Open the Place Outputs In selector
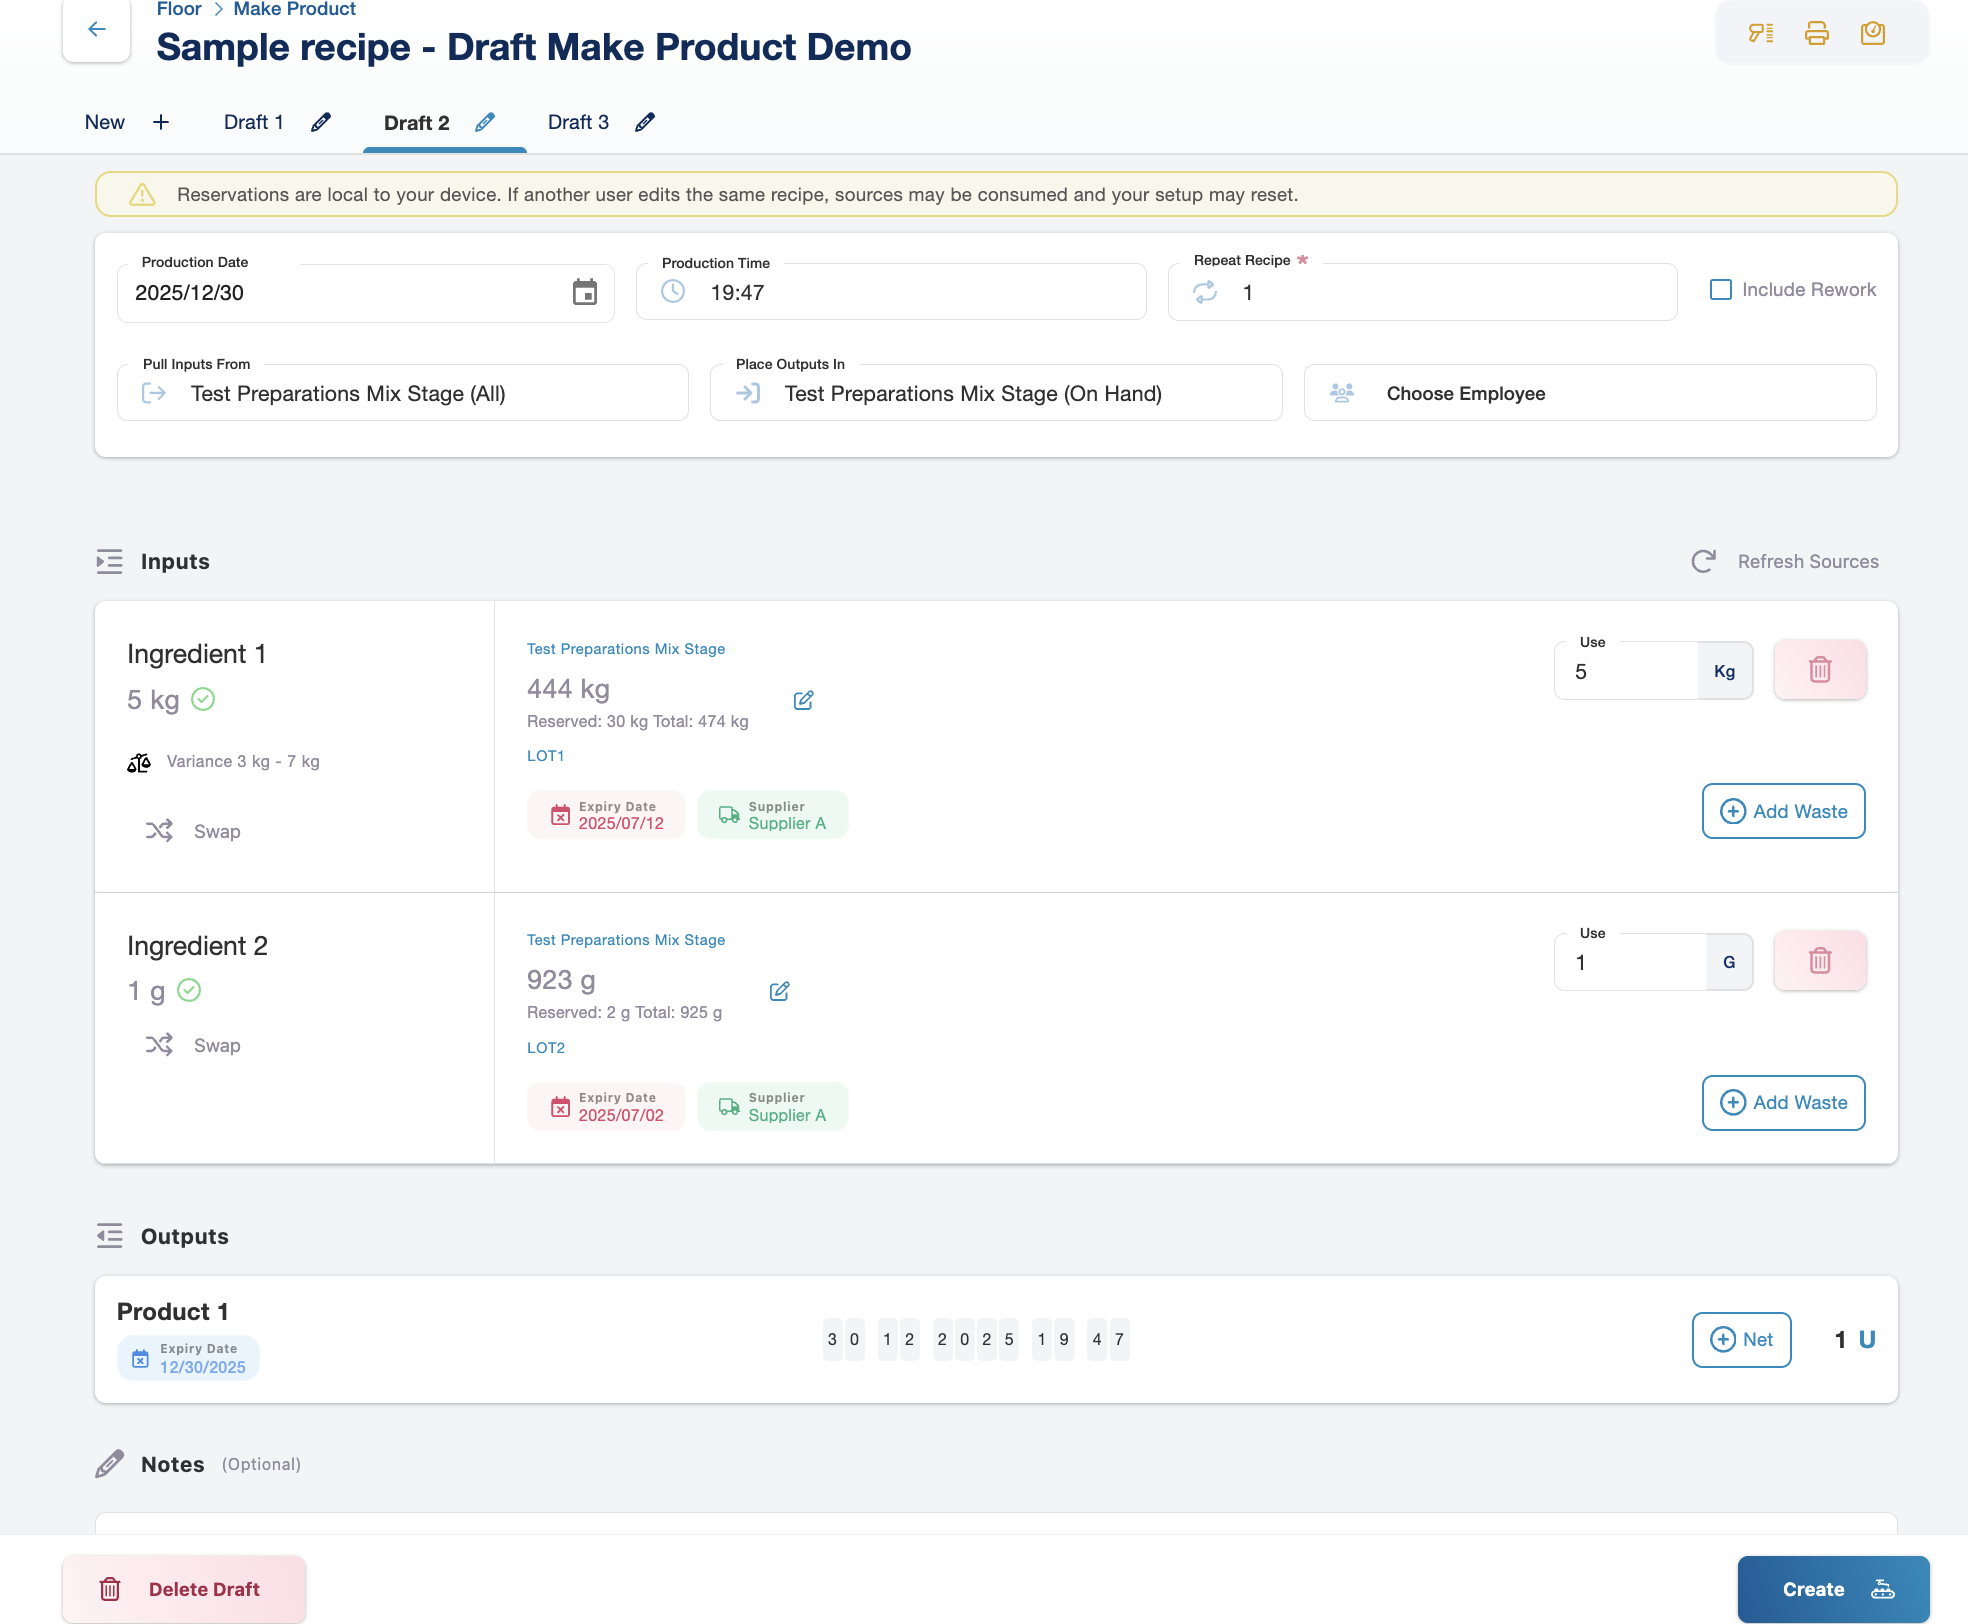This screenshot has width=1968, height=1624. click(995, 393)
